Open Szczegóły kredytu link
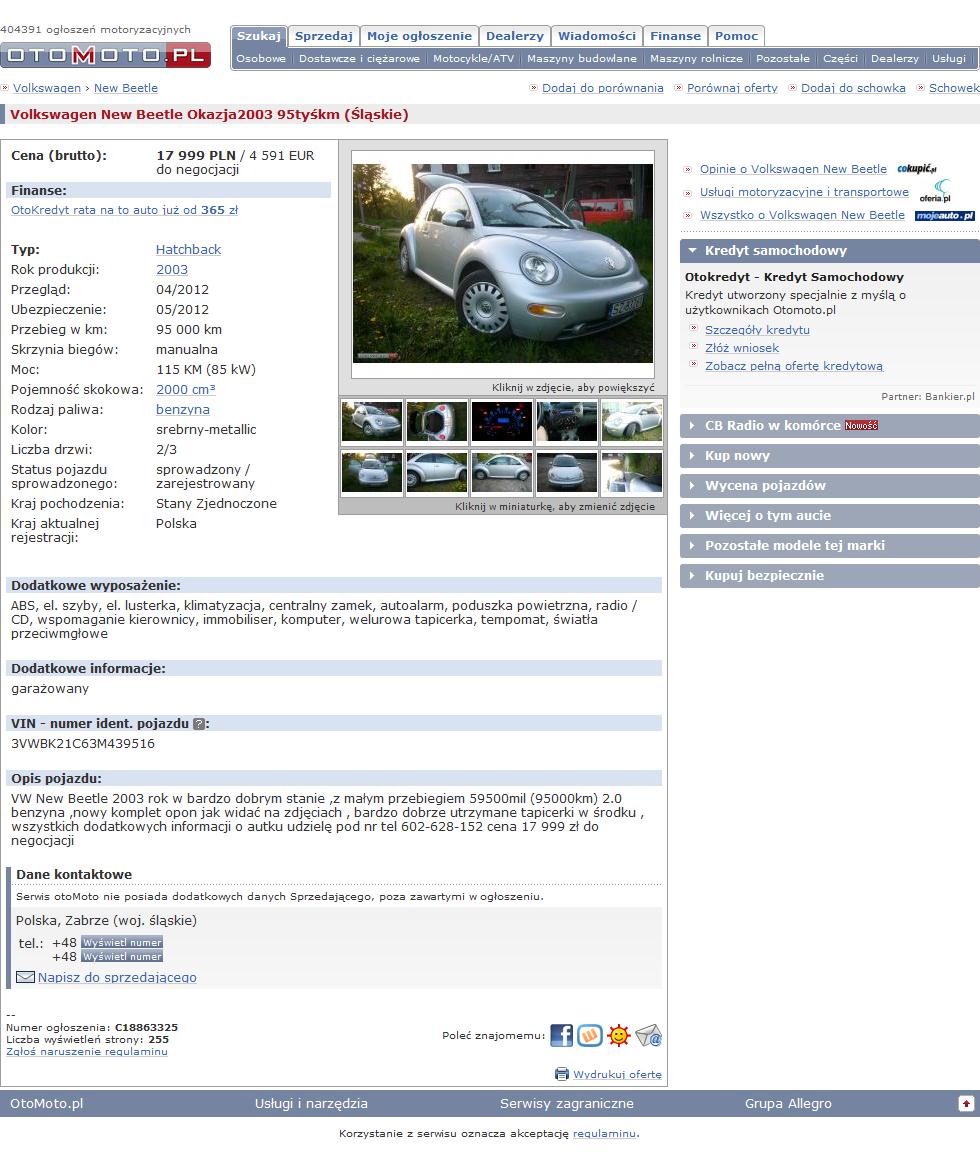 point(758,330)
